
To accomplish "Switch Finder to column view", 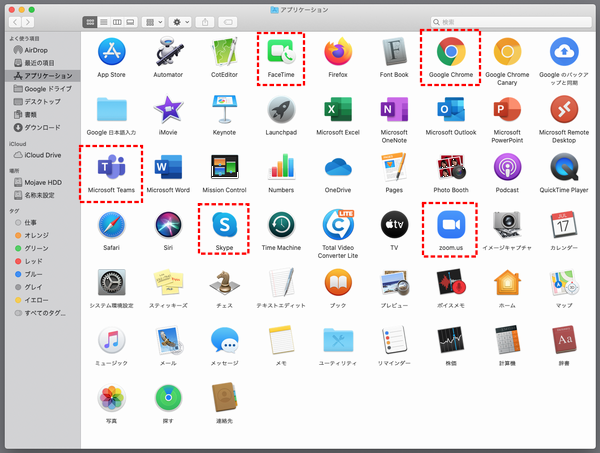I will tap(117, 22).
